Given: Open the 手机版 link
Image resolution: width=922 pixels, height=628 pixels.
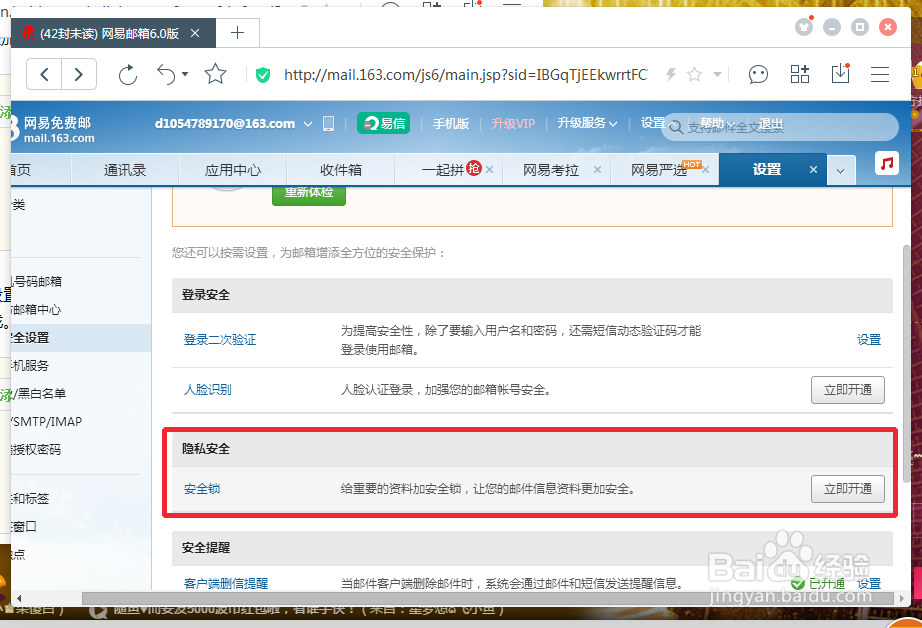Looking at the screenshot, I should tap(451, 123).
